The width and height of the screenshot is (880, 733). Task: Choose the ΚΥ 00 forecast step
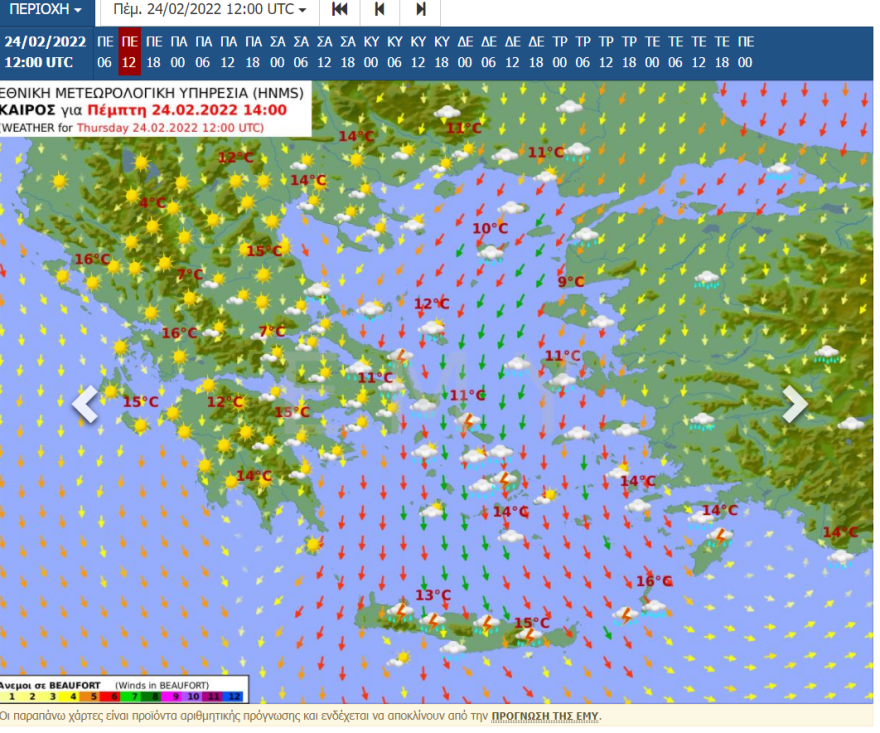click(x=371, y=52)
